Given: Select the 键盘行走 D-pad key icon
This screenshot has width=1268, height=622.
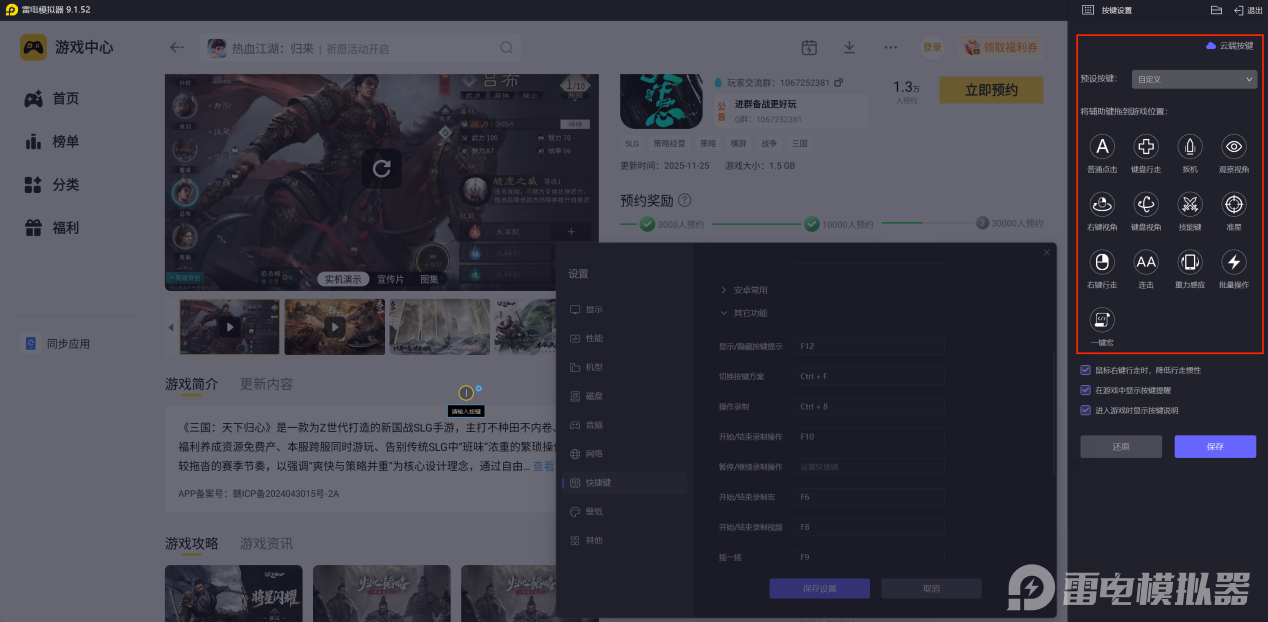Looking at the screenshot, I should [1146, 147].
